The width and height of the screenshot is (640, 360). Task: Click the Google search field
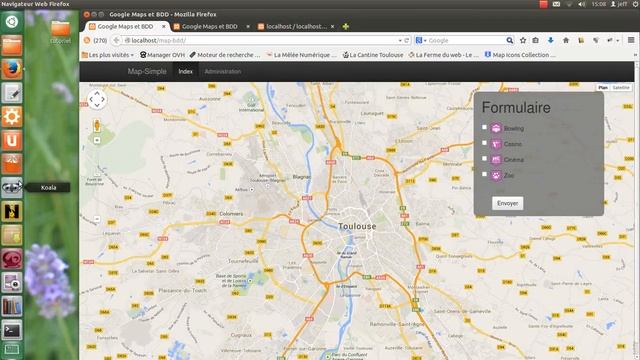coord(465,40)
